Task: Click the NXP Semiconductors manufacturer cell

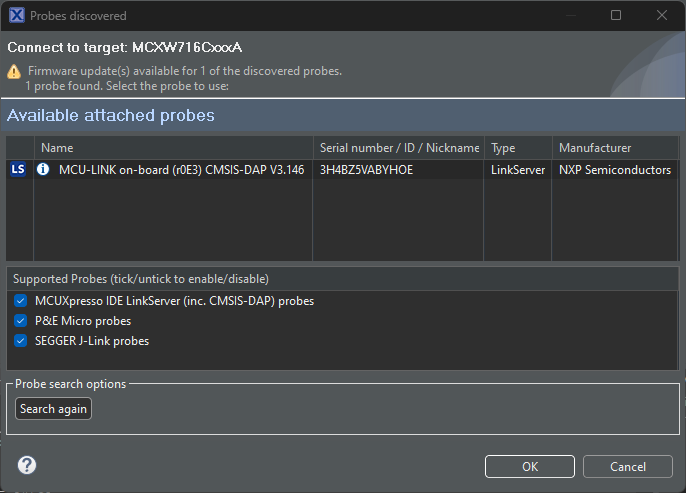Action: pos(615,170)
